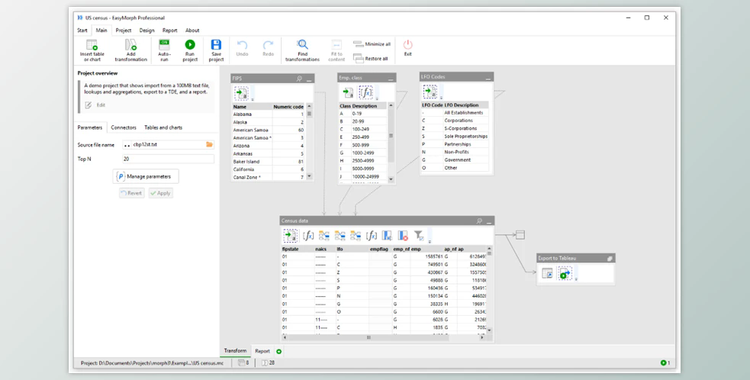
Task: Select the filter action in Census data
Action: [x=419, y=235]
